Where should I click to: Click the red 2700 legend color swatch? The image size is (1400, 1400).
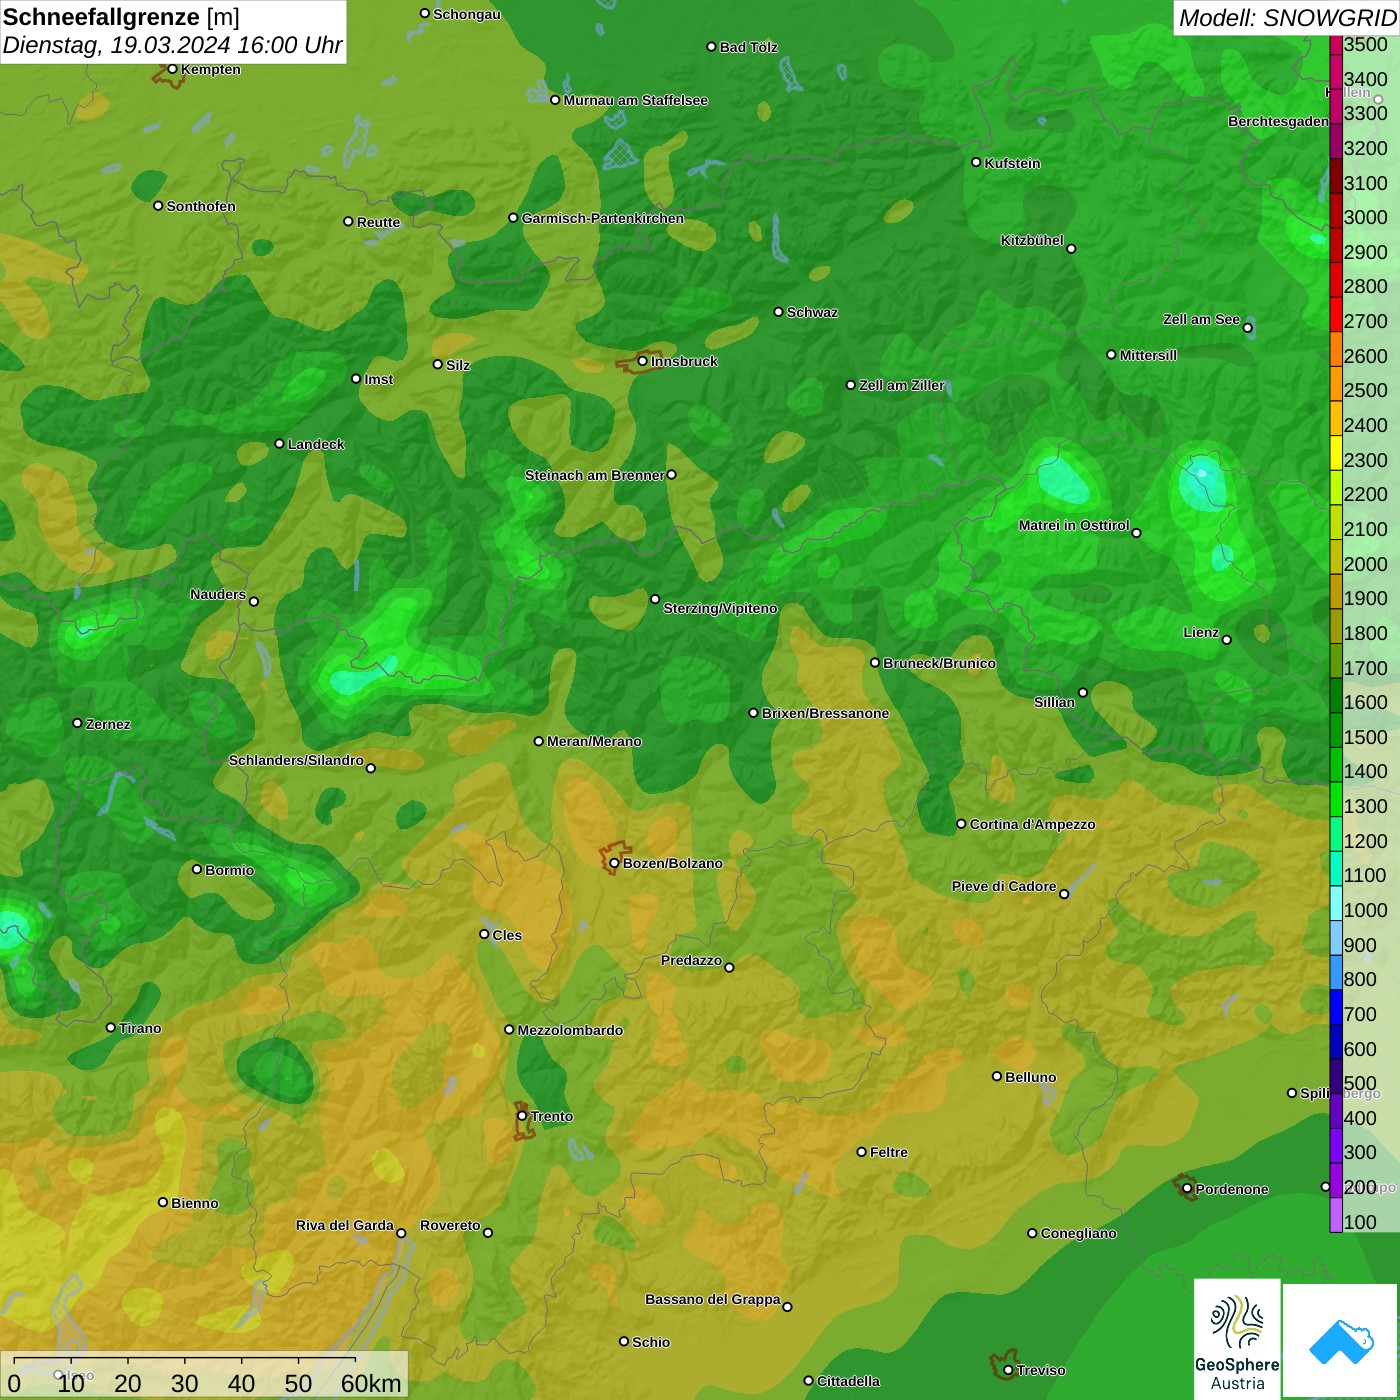pos(1336,315)
